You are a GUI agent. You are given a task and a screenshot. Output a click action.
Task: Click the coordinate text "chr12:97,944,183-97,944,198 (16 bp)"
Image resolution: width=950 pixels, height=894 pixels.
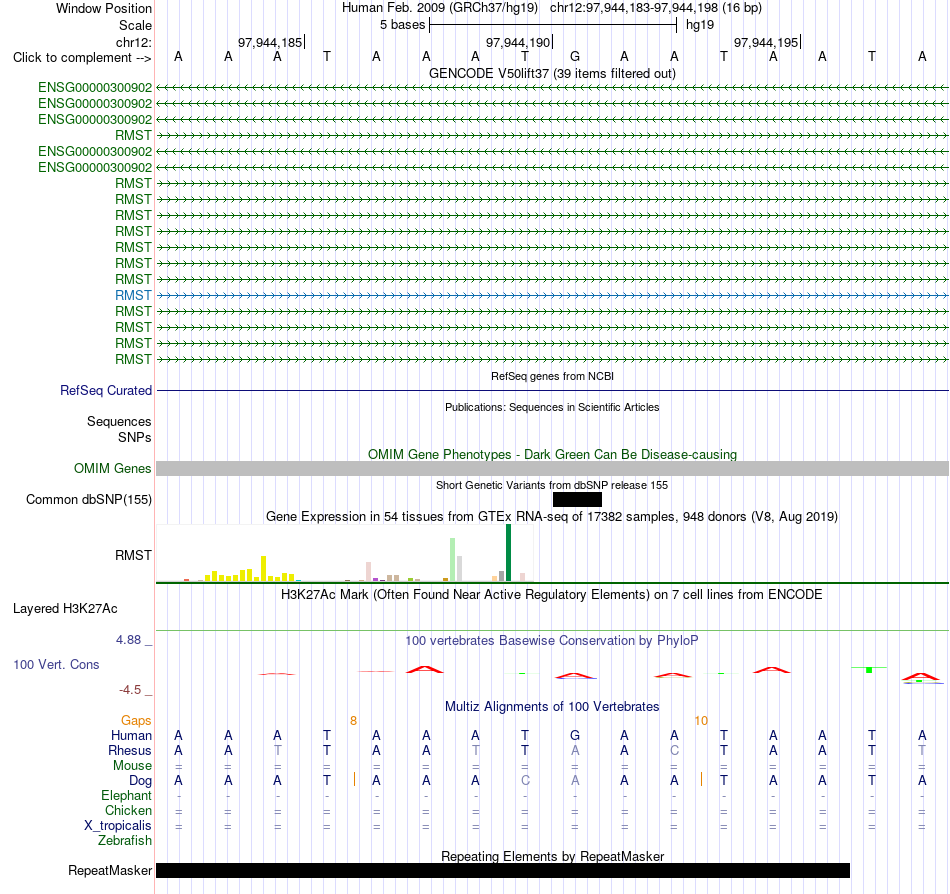pos(656,8)
